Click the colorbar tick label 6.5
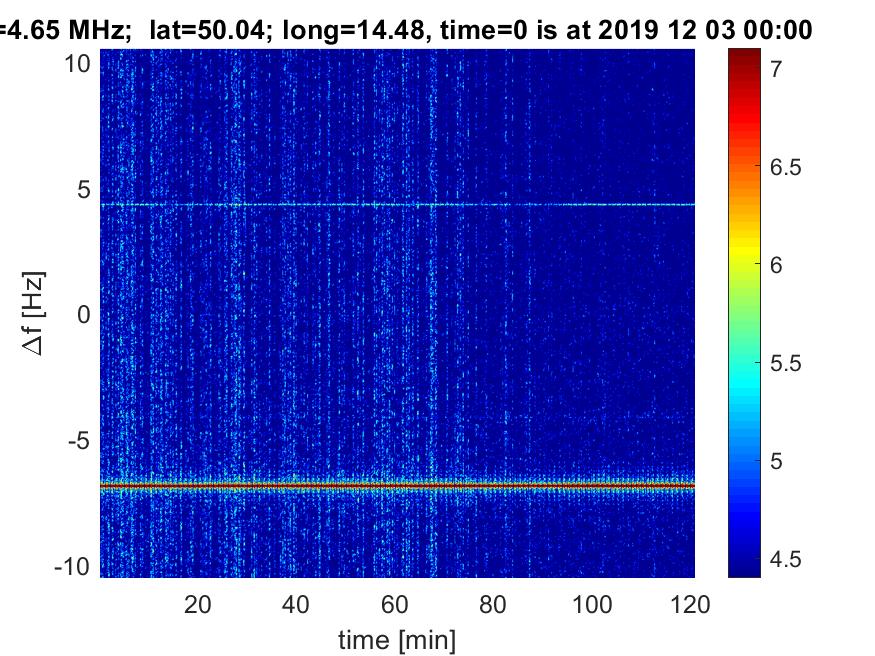Viewport: 875px width, 656px height. click(x=786, y=167)
